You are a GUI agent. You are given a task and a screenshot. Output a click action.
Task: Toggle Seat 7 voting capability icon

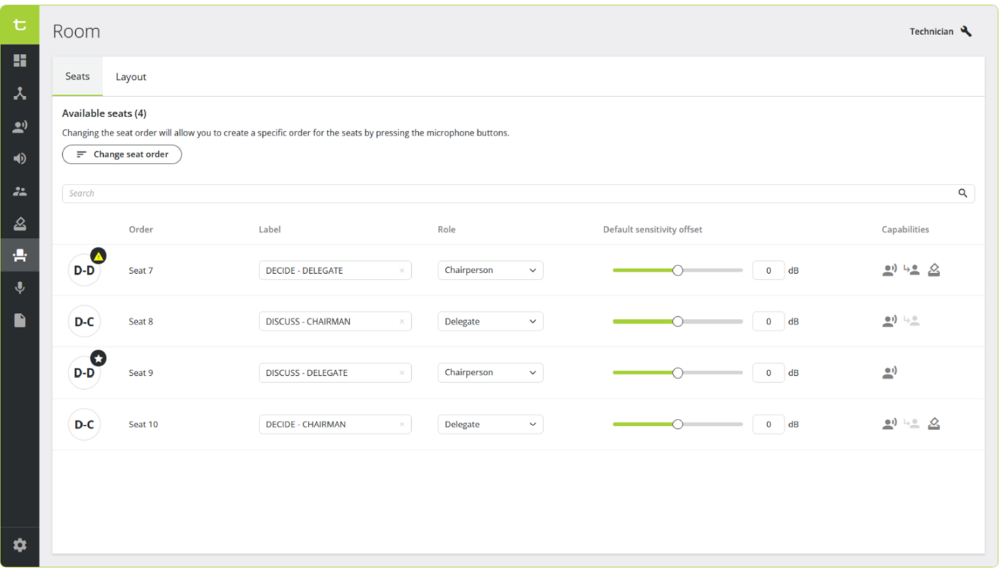click(933, 270)
